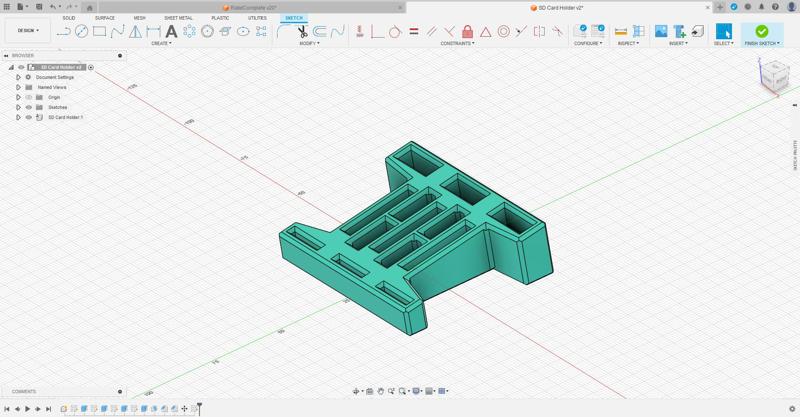This screenshot has width=800, height=417.
Task: Toggle visibility of the Origin folder
Action: (28, 97)
